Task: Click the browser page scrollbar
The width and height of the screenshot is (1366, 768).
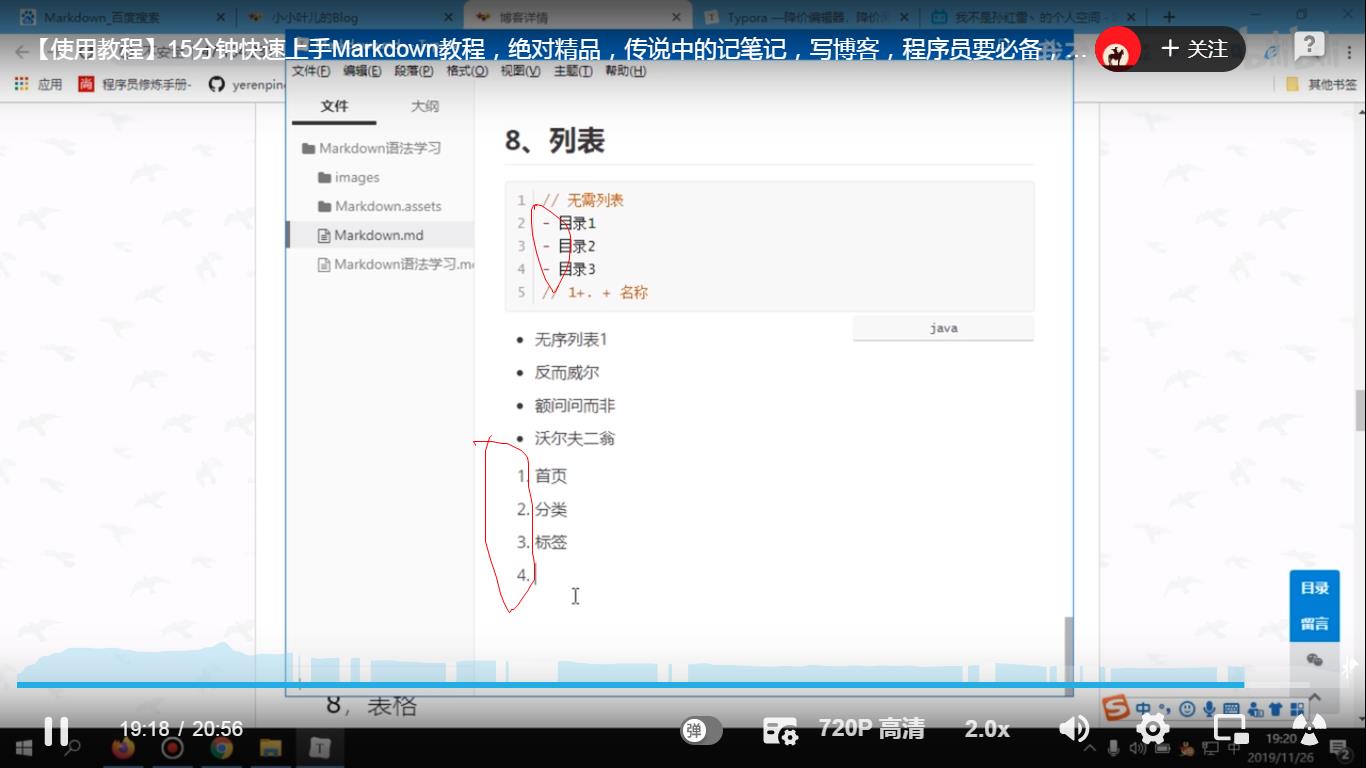Action: (x=1360, y=410)
